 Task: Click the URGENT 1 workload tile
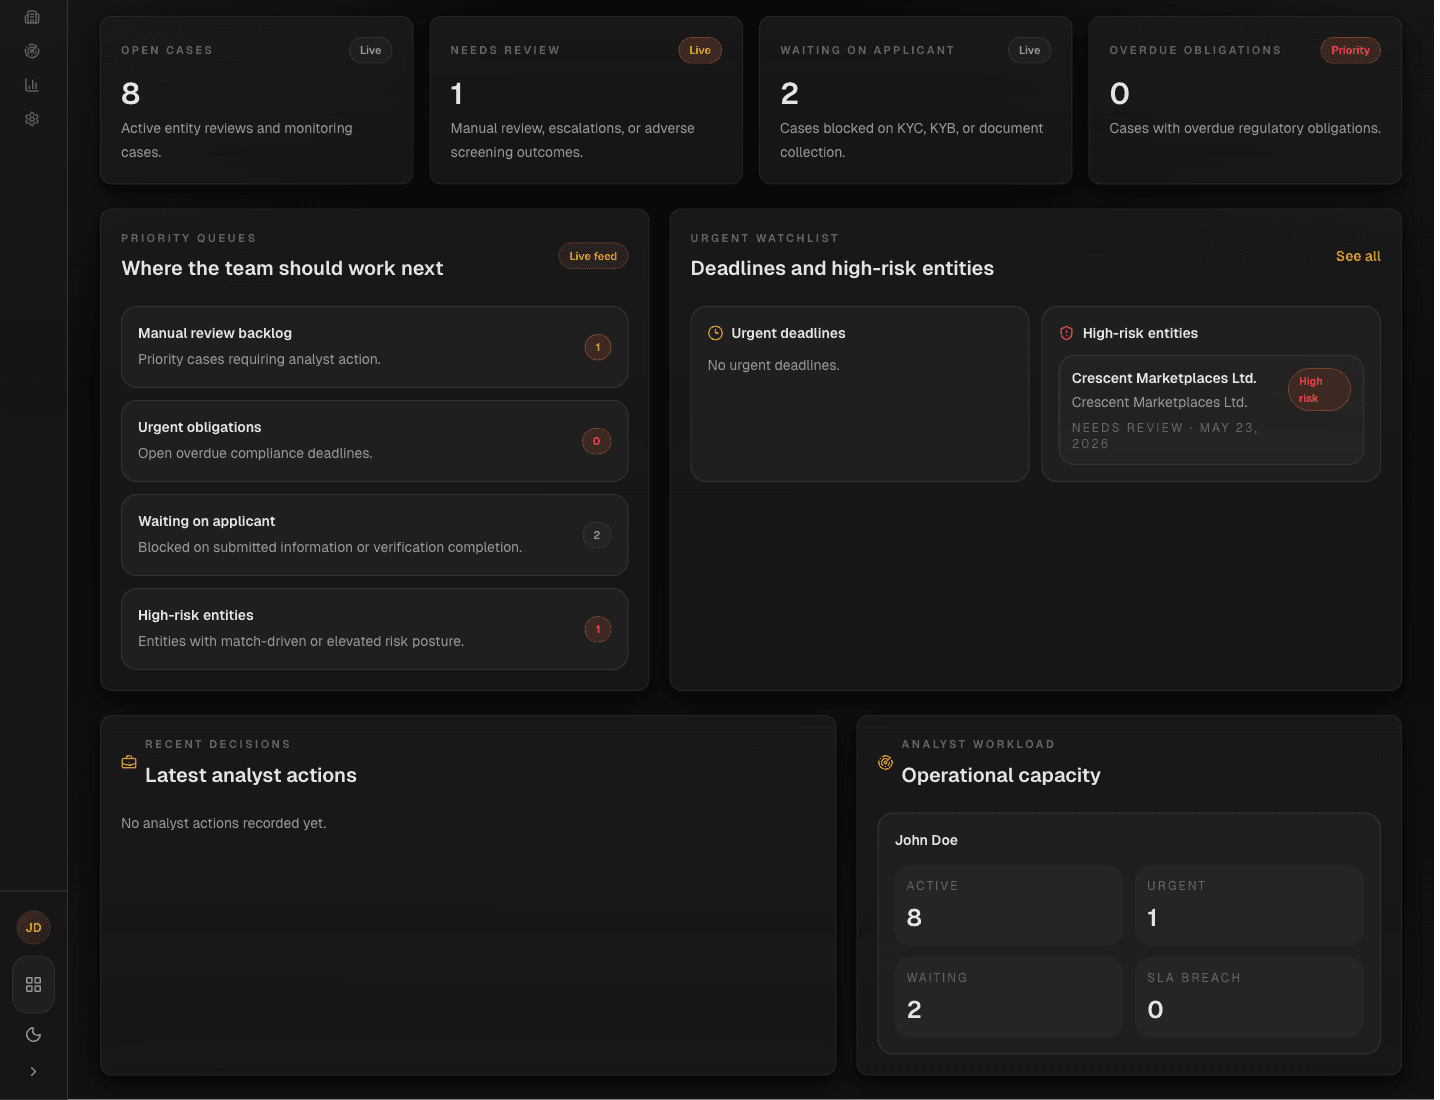1249,905
